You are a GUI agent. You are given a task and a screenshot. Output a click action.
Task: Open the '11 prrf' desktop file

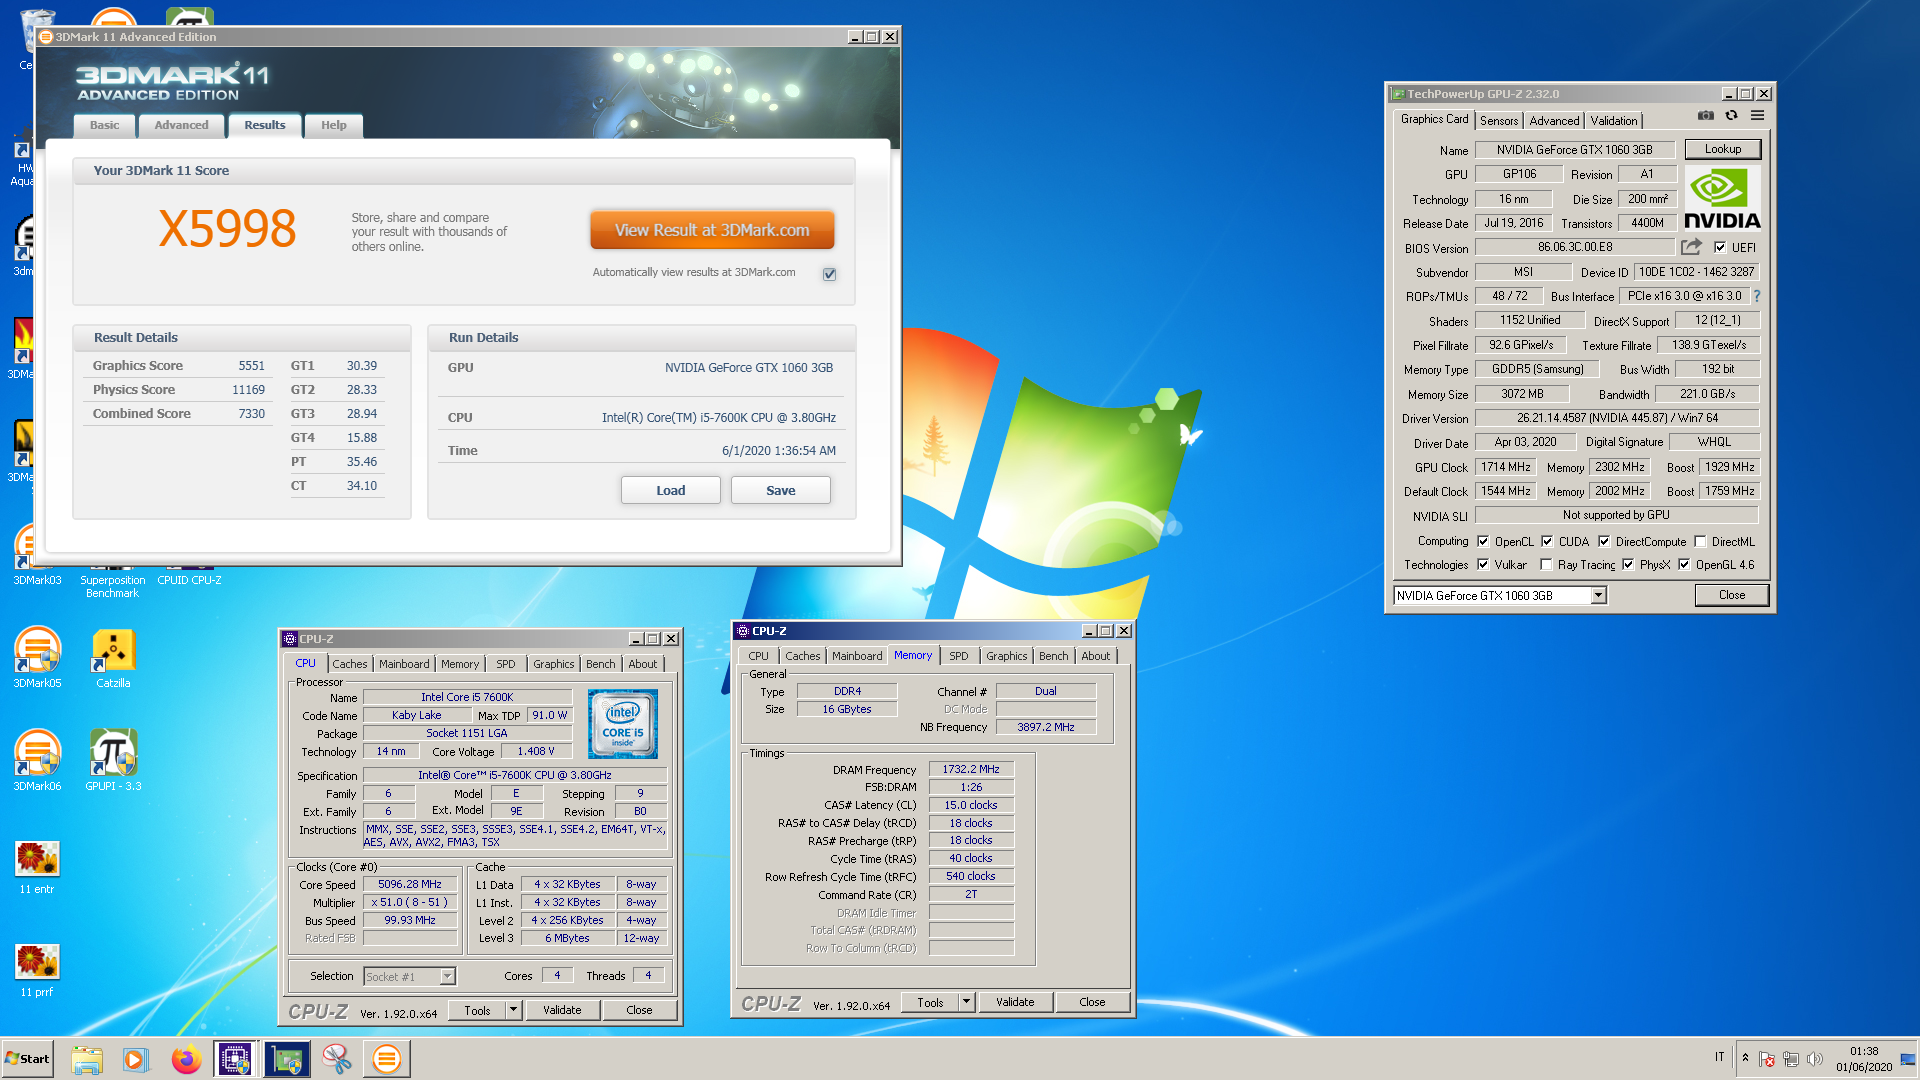click(x=37, y=969)
